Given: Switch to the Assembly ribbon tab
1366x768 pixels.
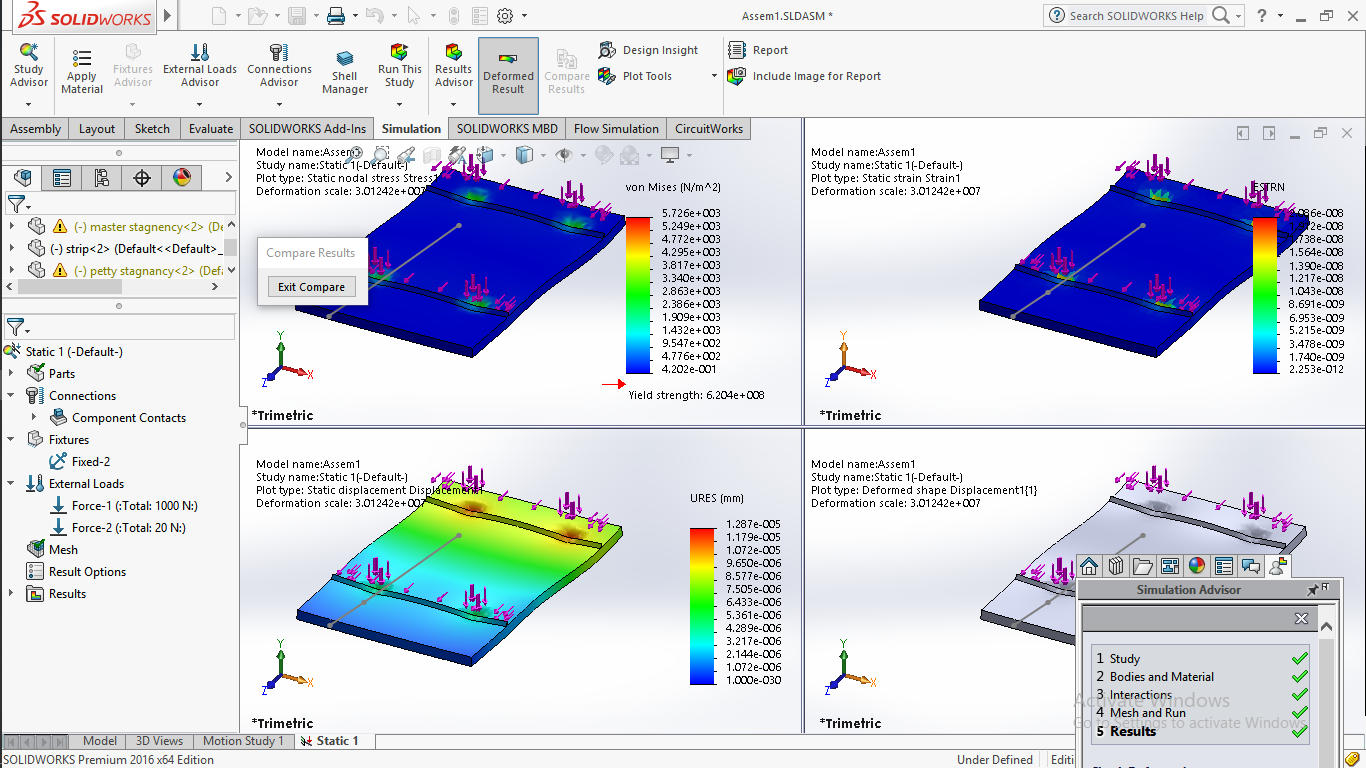Looking at the screenshot, I should click(36, 129).
